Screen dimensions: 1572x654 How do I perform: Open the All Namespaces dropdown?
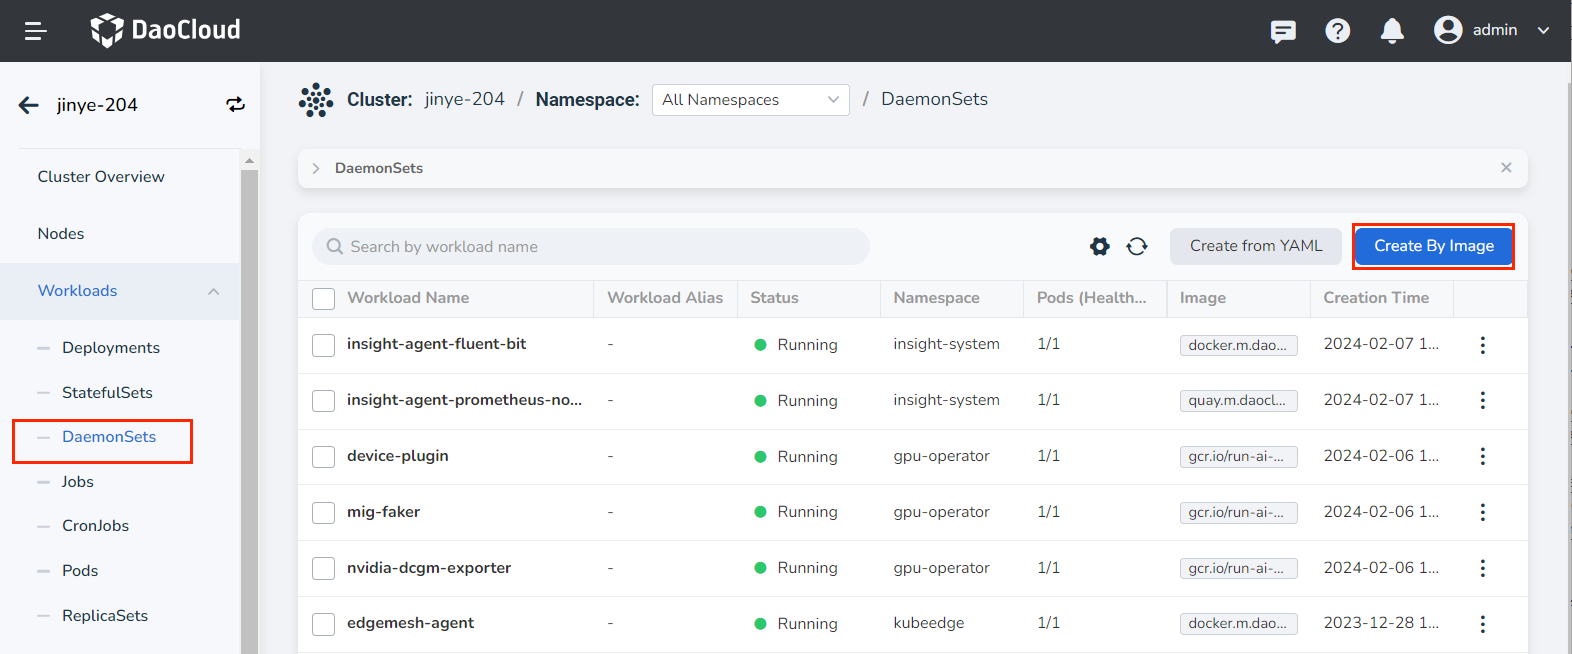tap(750, 100)
